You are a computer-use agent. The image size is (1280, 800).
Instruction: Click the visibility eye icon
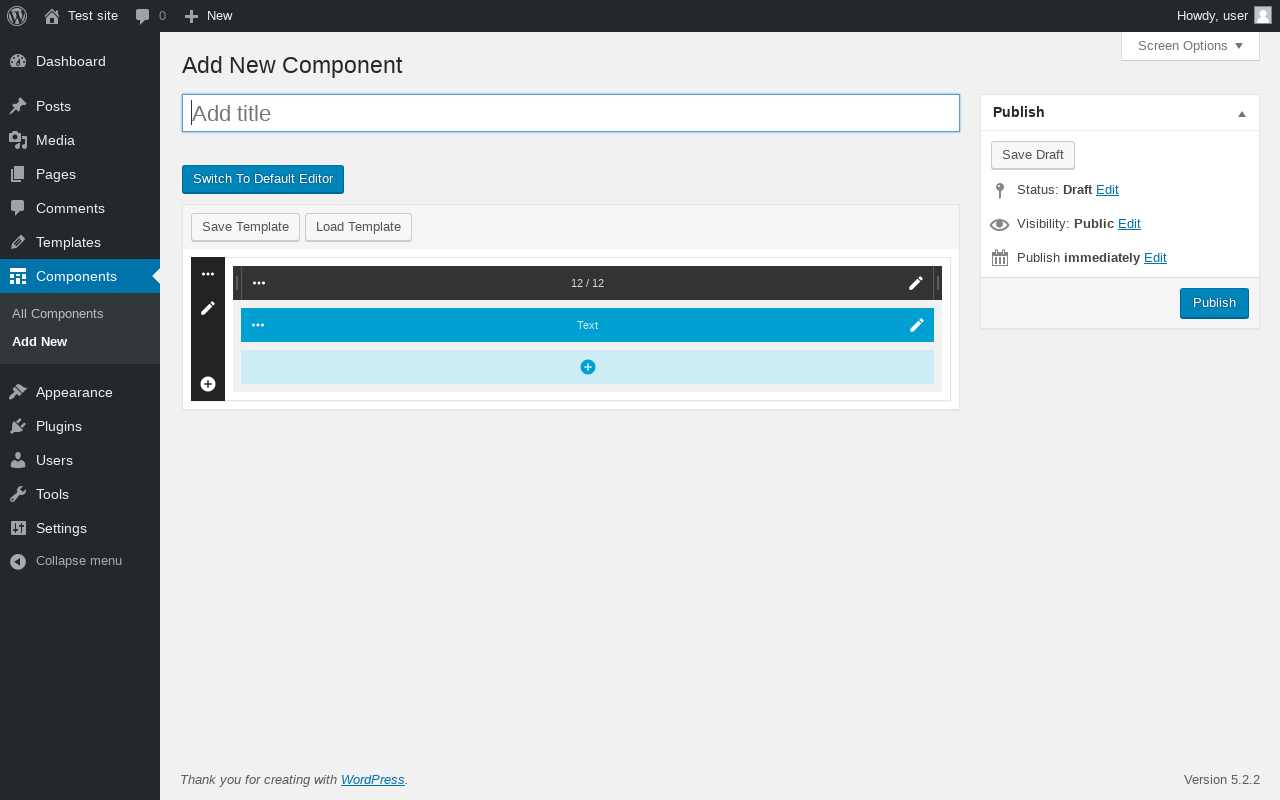[x=1000, y=224]
